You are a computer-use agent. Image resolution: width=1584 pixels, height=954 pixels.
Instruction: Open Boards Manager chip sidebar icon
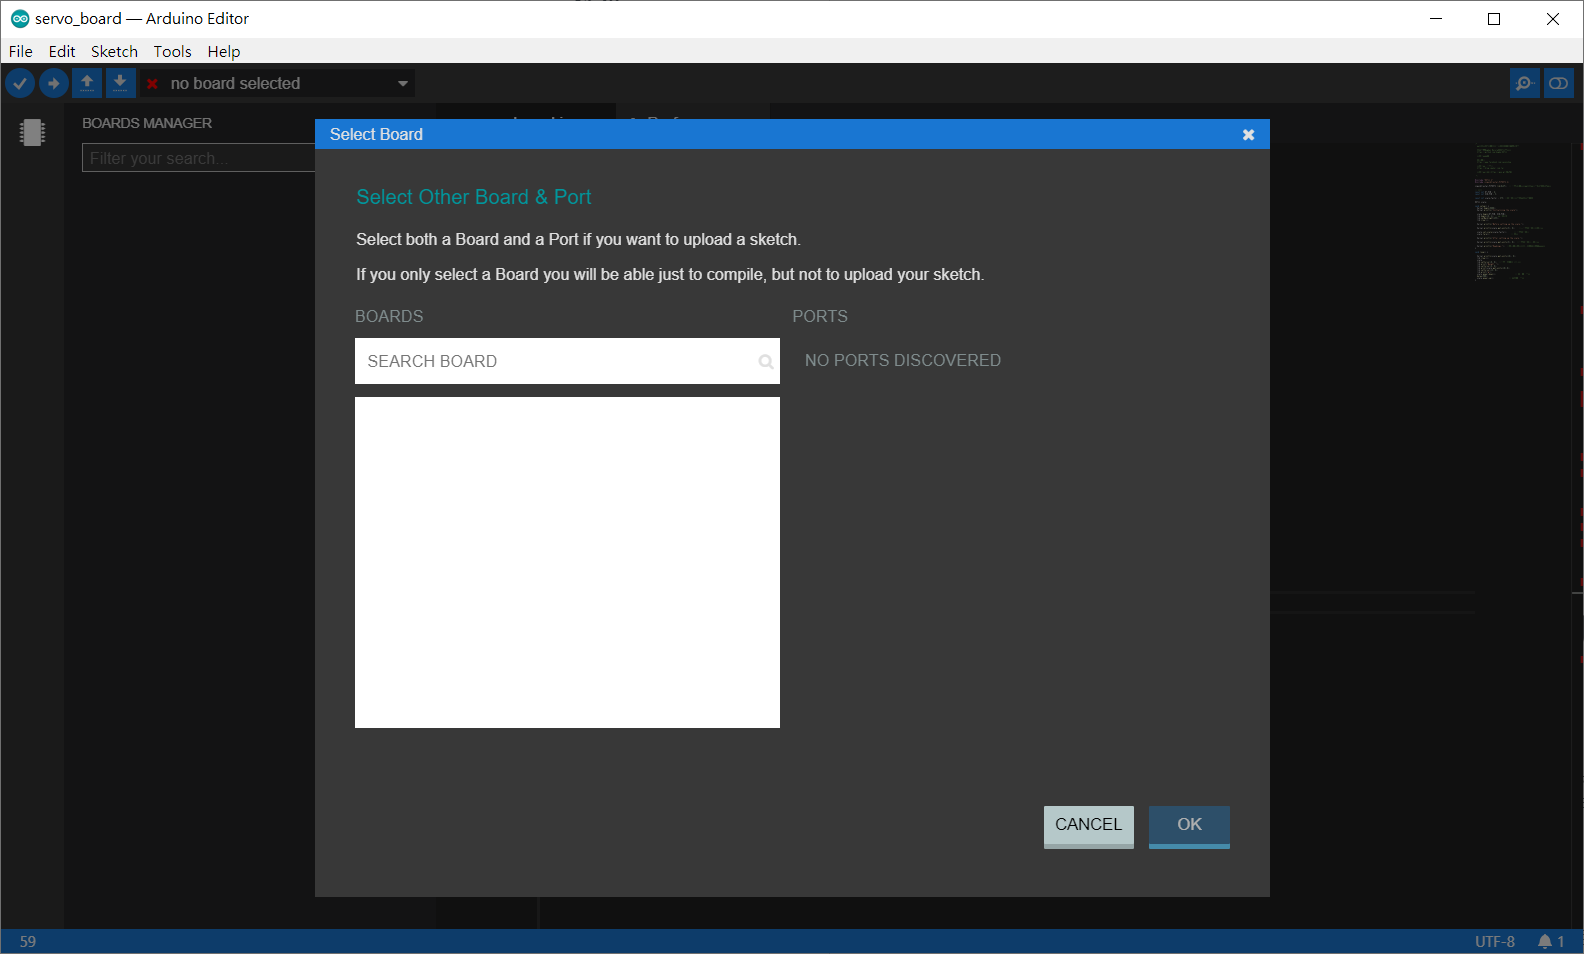tap(32, 132)
